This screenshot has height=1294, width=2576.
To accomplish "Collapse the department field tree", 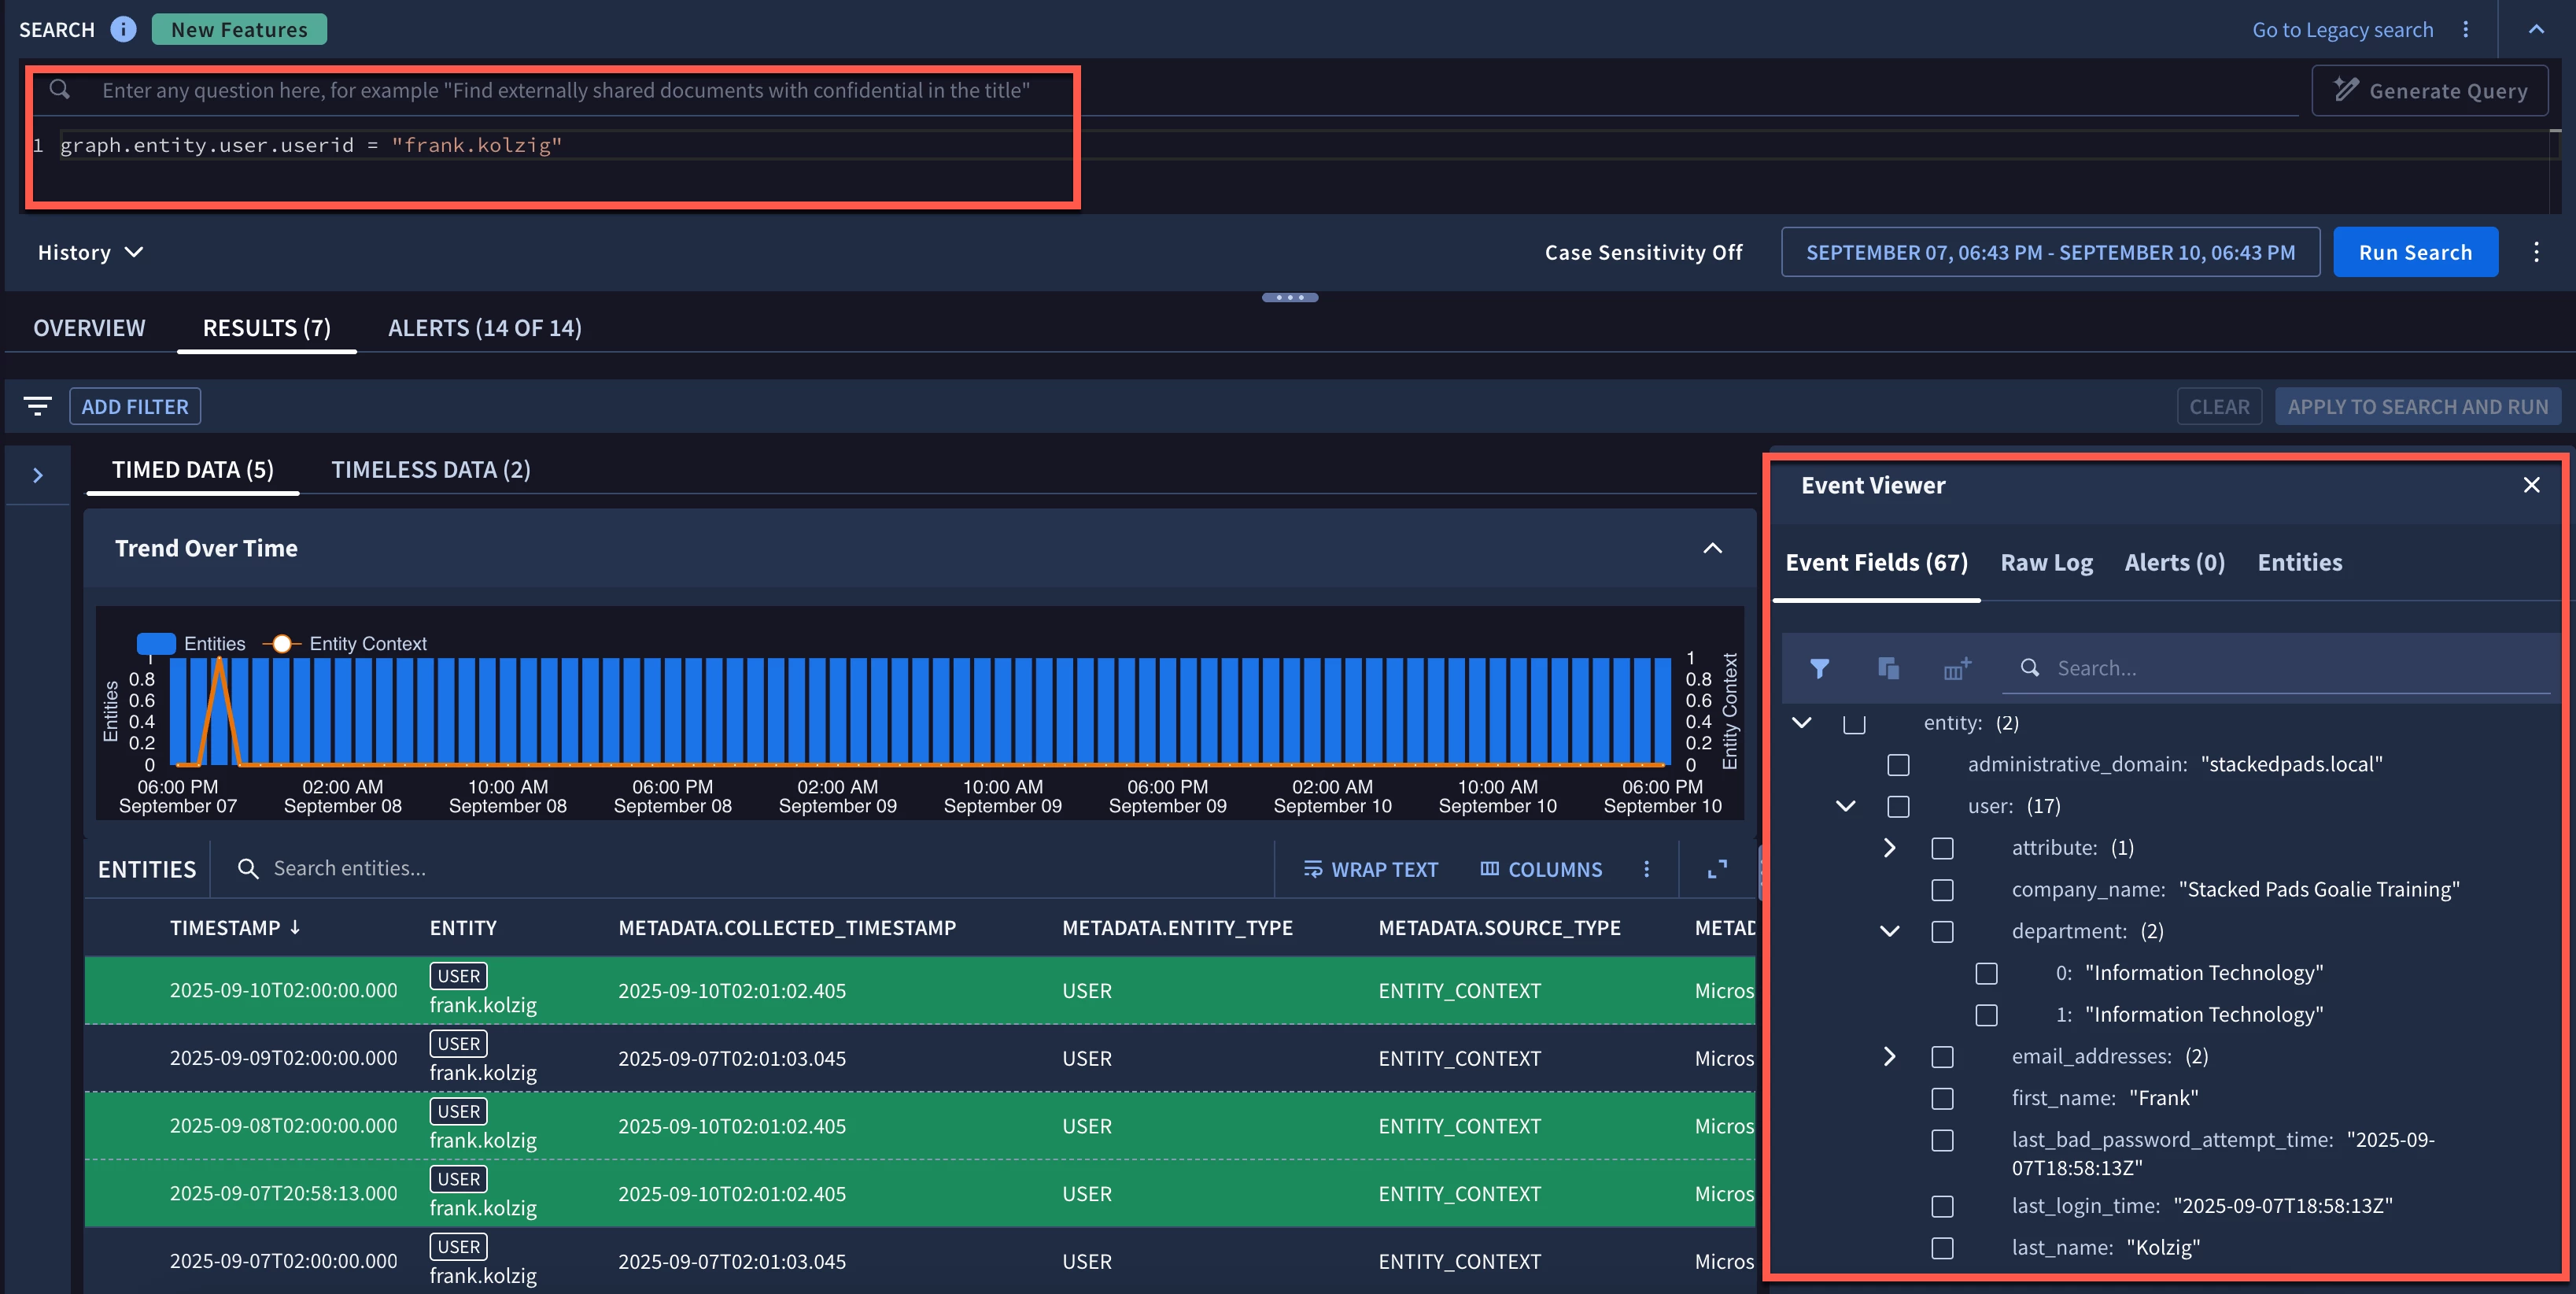I will tap(1889, 931).
